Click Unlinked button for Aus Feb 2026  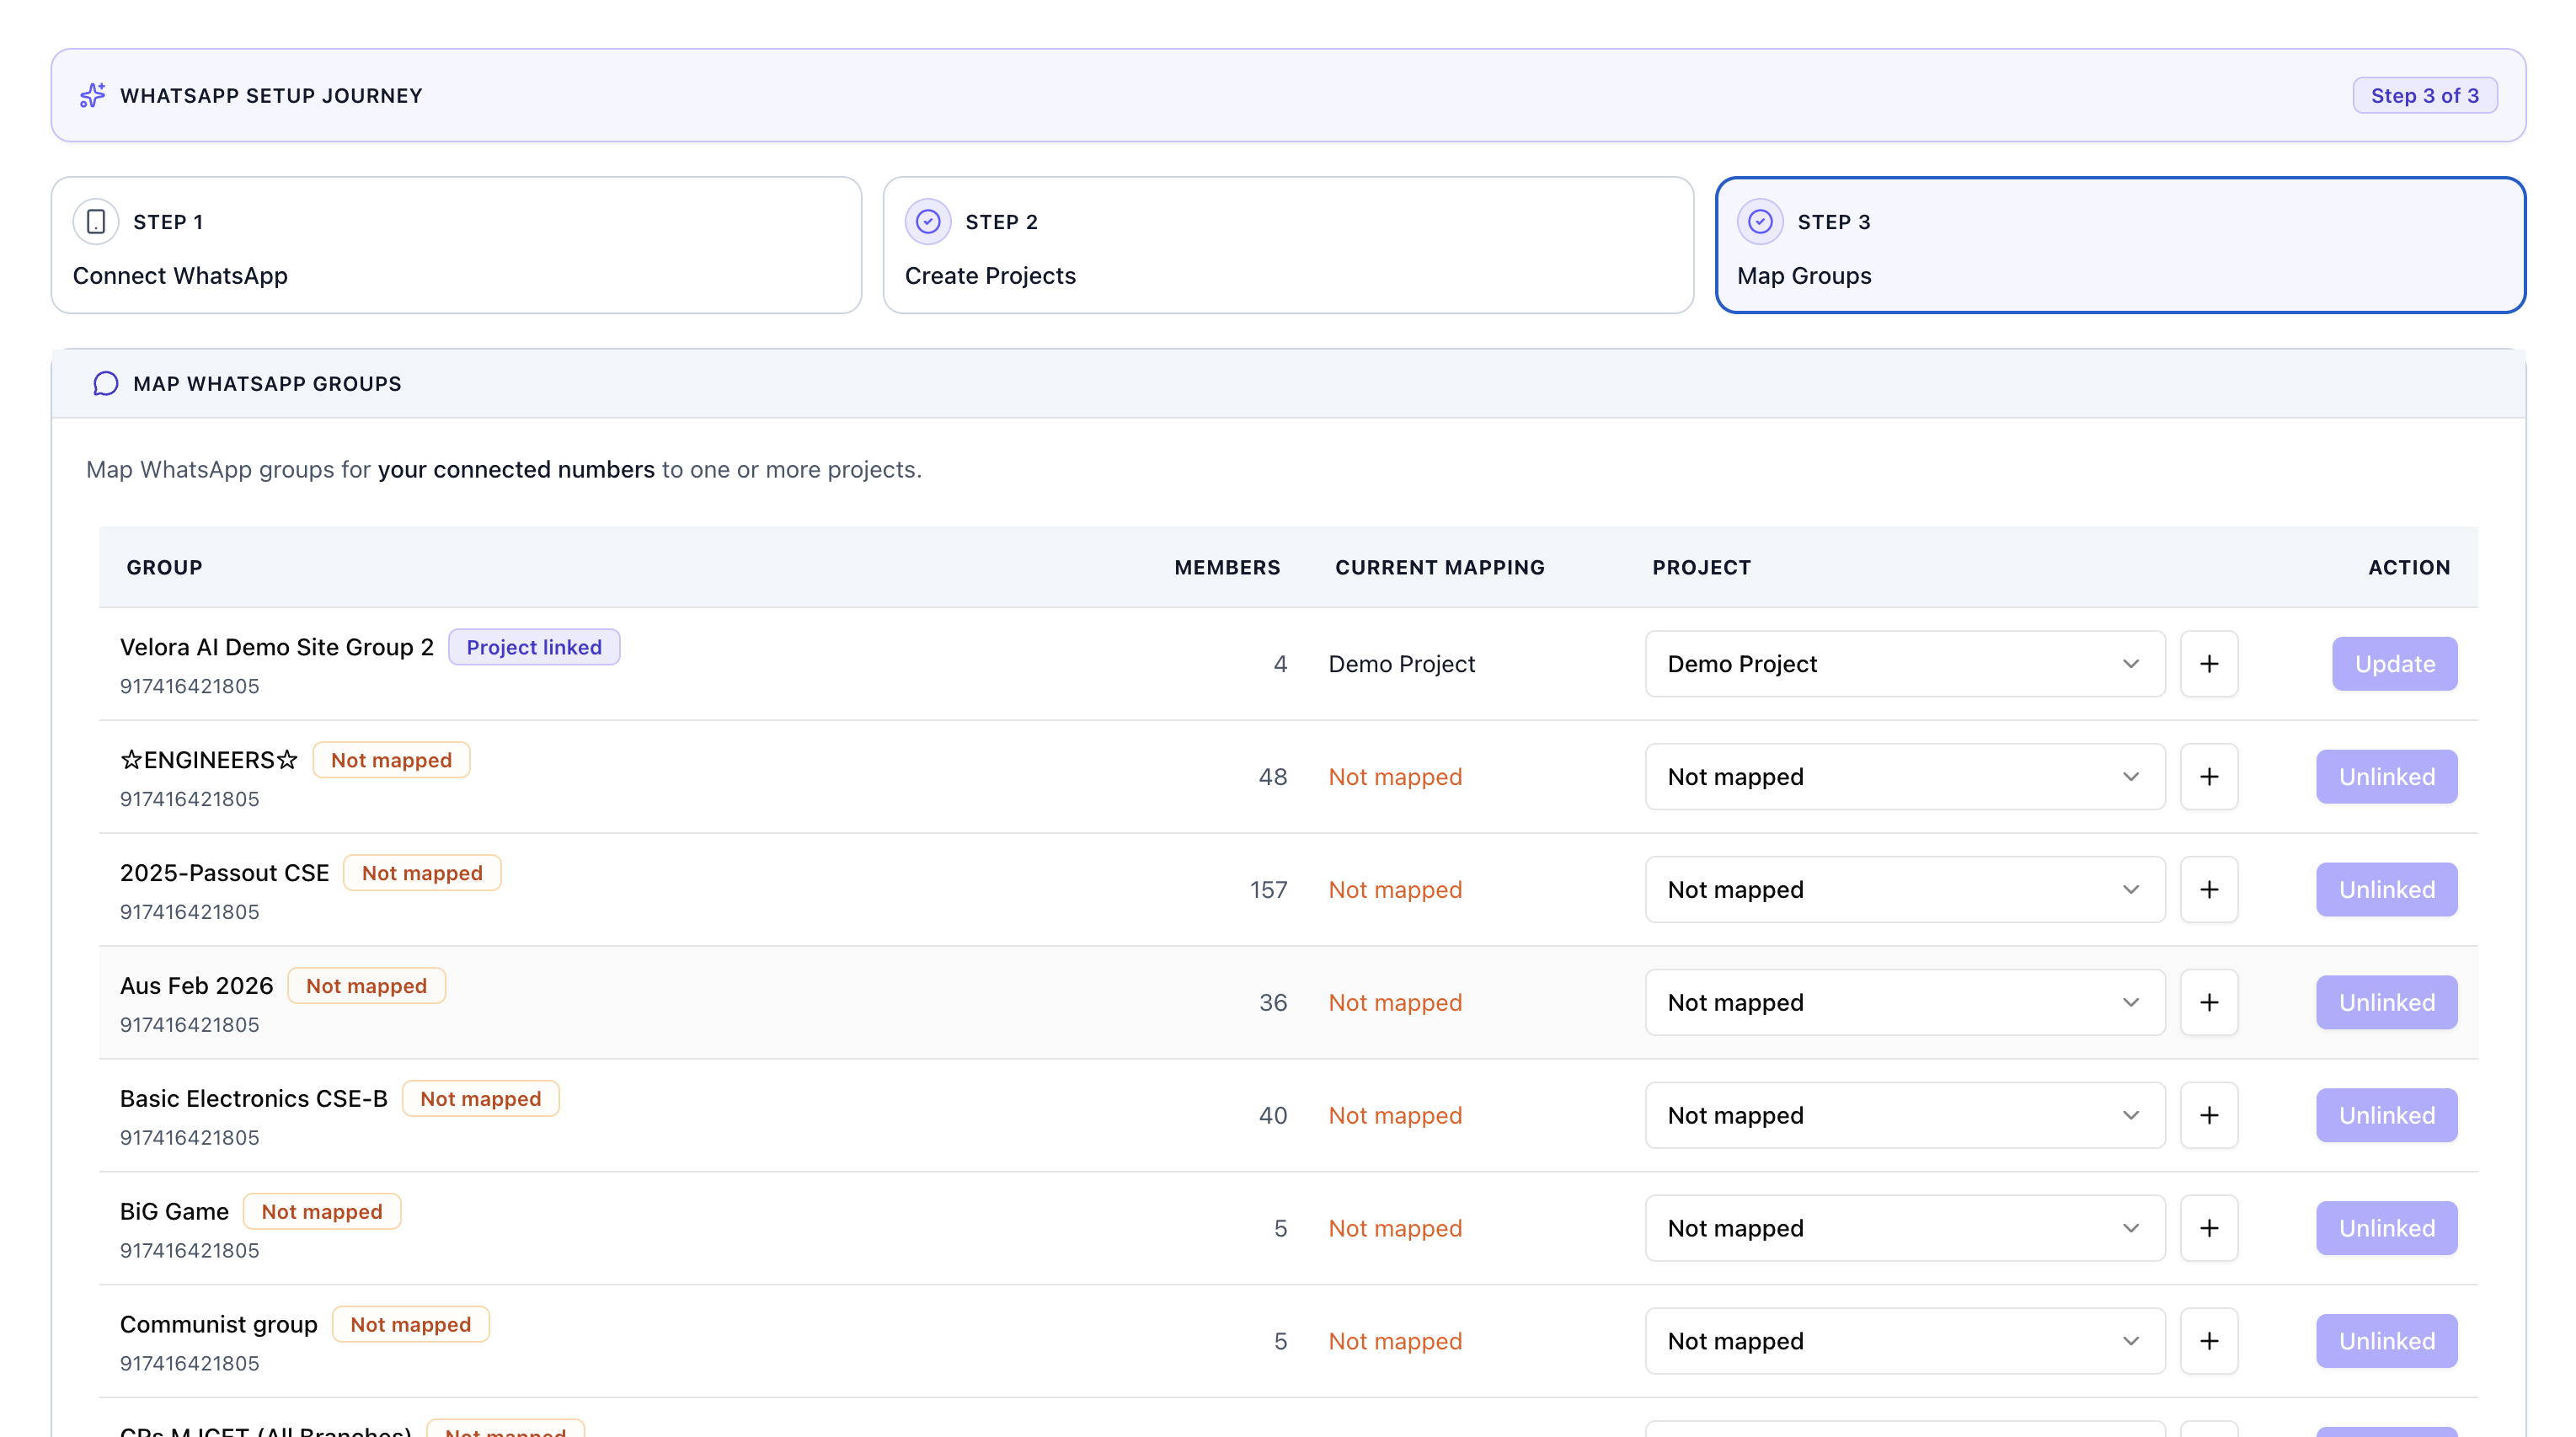click(2386, 1002)
